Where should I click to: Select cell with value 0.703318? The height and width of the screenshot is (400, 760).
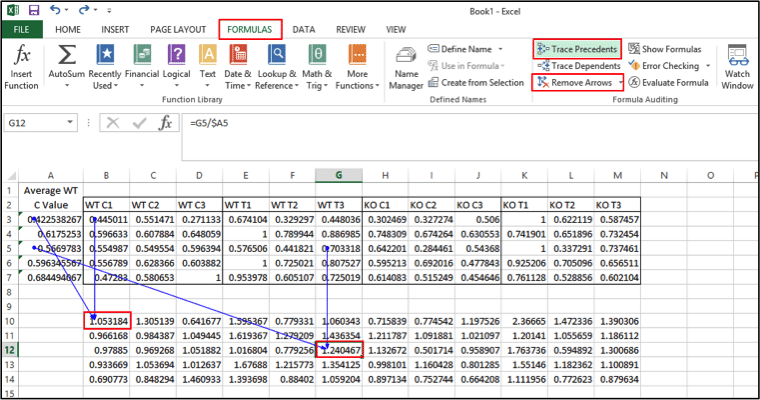(x=339, y=248)
